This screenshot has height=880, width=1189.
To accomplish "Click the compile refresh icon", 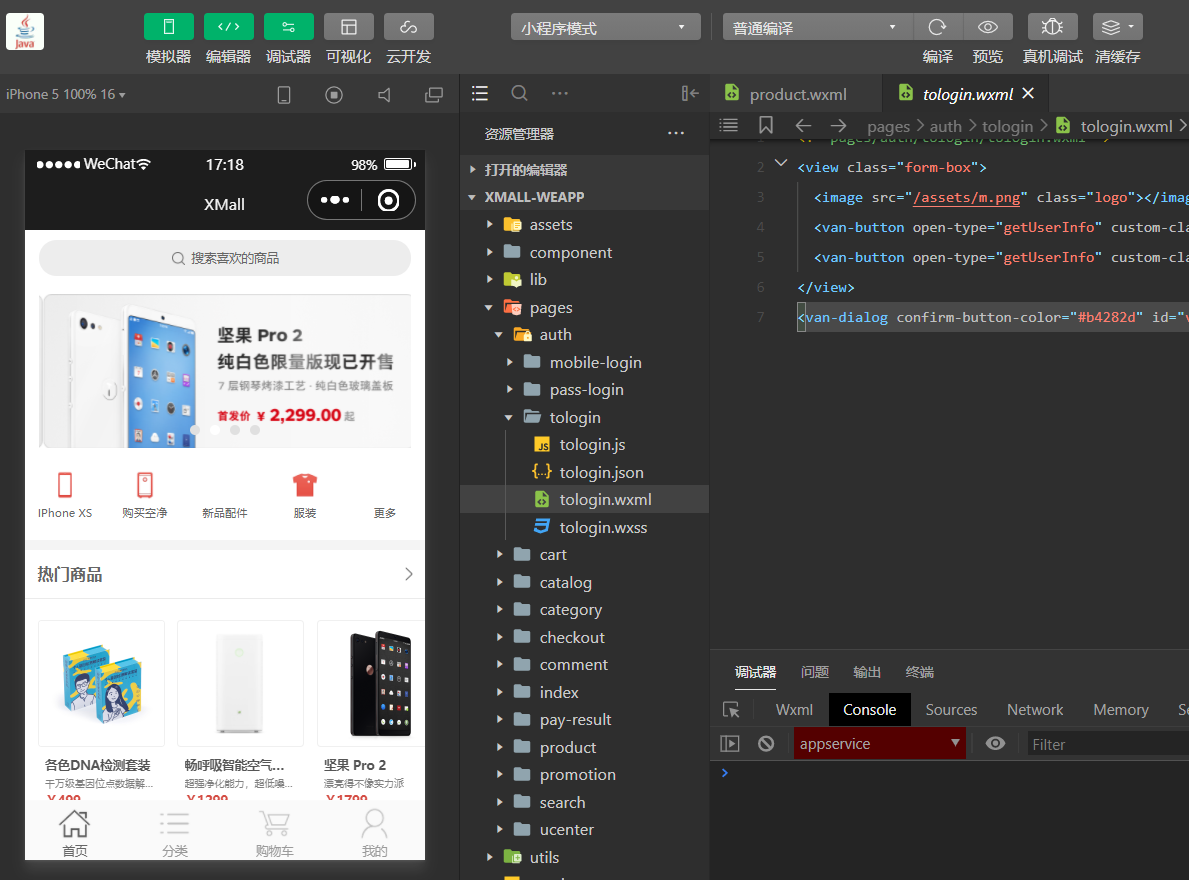I will coord(937,27).
